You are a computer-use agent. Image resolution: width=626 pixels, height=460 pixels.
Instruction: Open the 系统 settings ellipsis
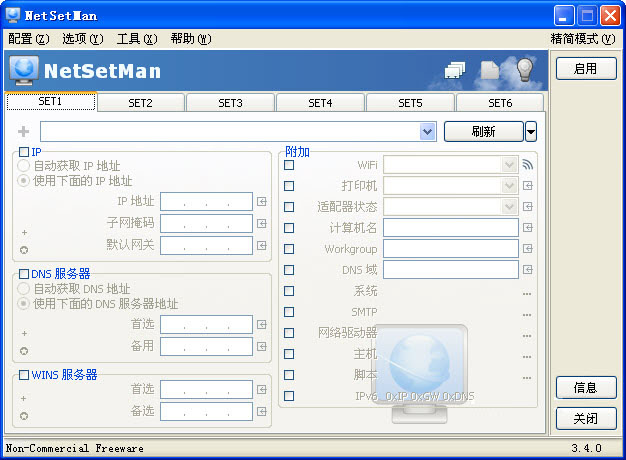[527, 294]
